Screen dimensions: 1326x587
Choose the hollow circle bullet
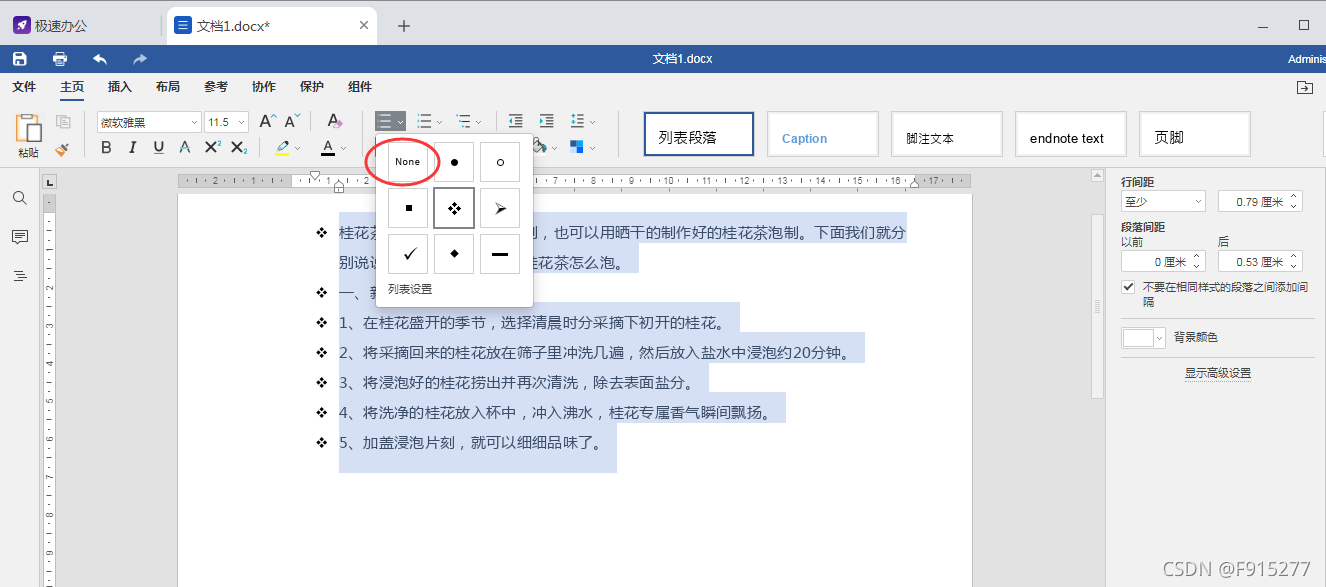pyautogui.click(x=500, y=162)
